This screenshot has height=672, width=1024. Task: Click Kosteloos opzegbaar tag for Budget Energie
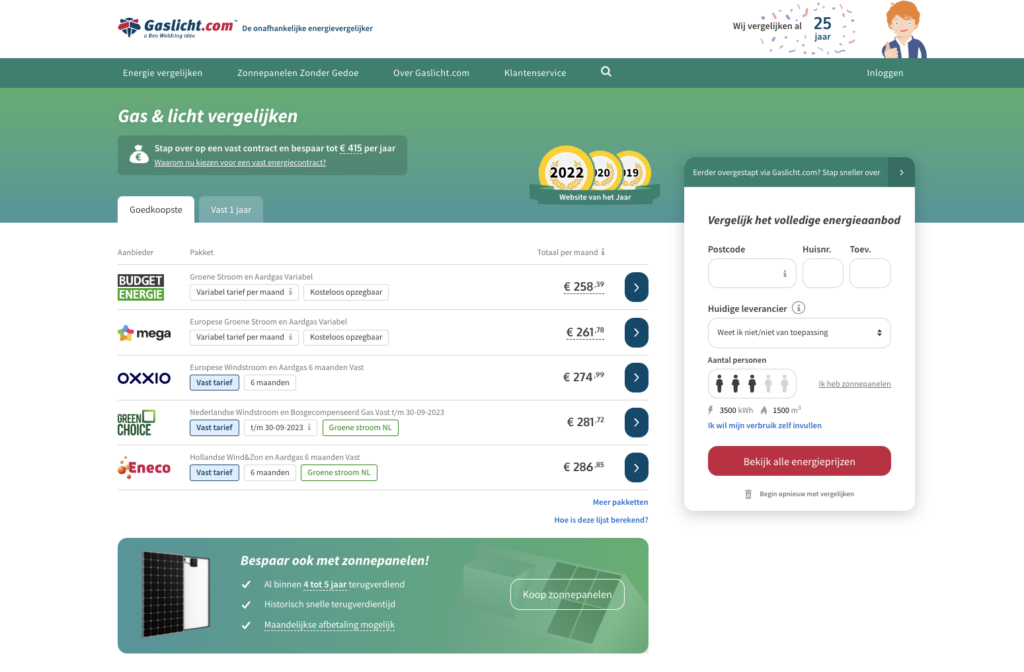pyautogui.click(x=346, y=293)
